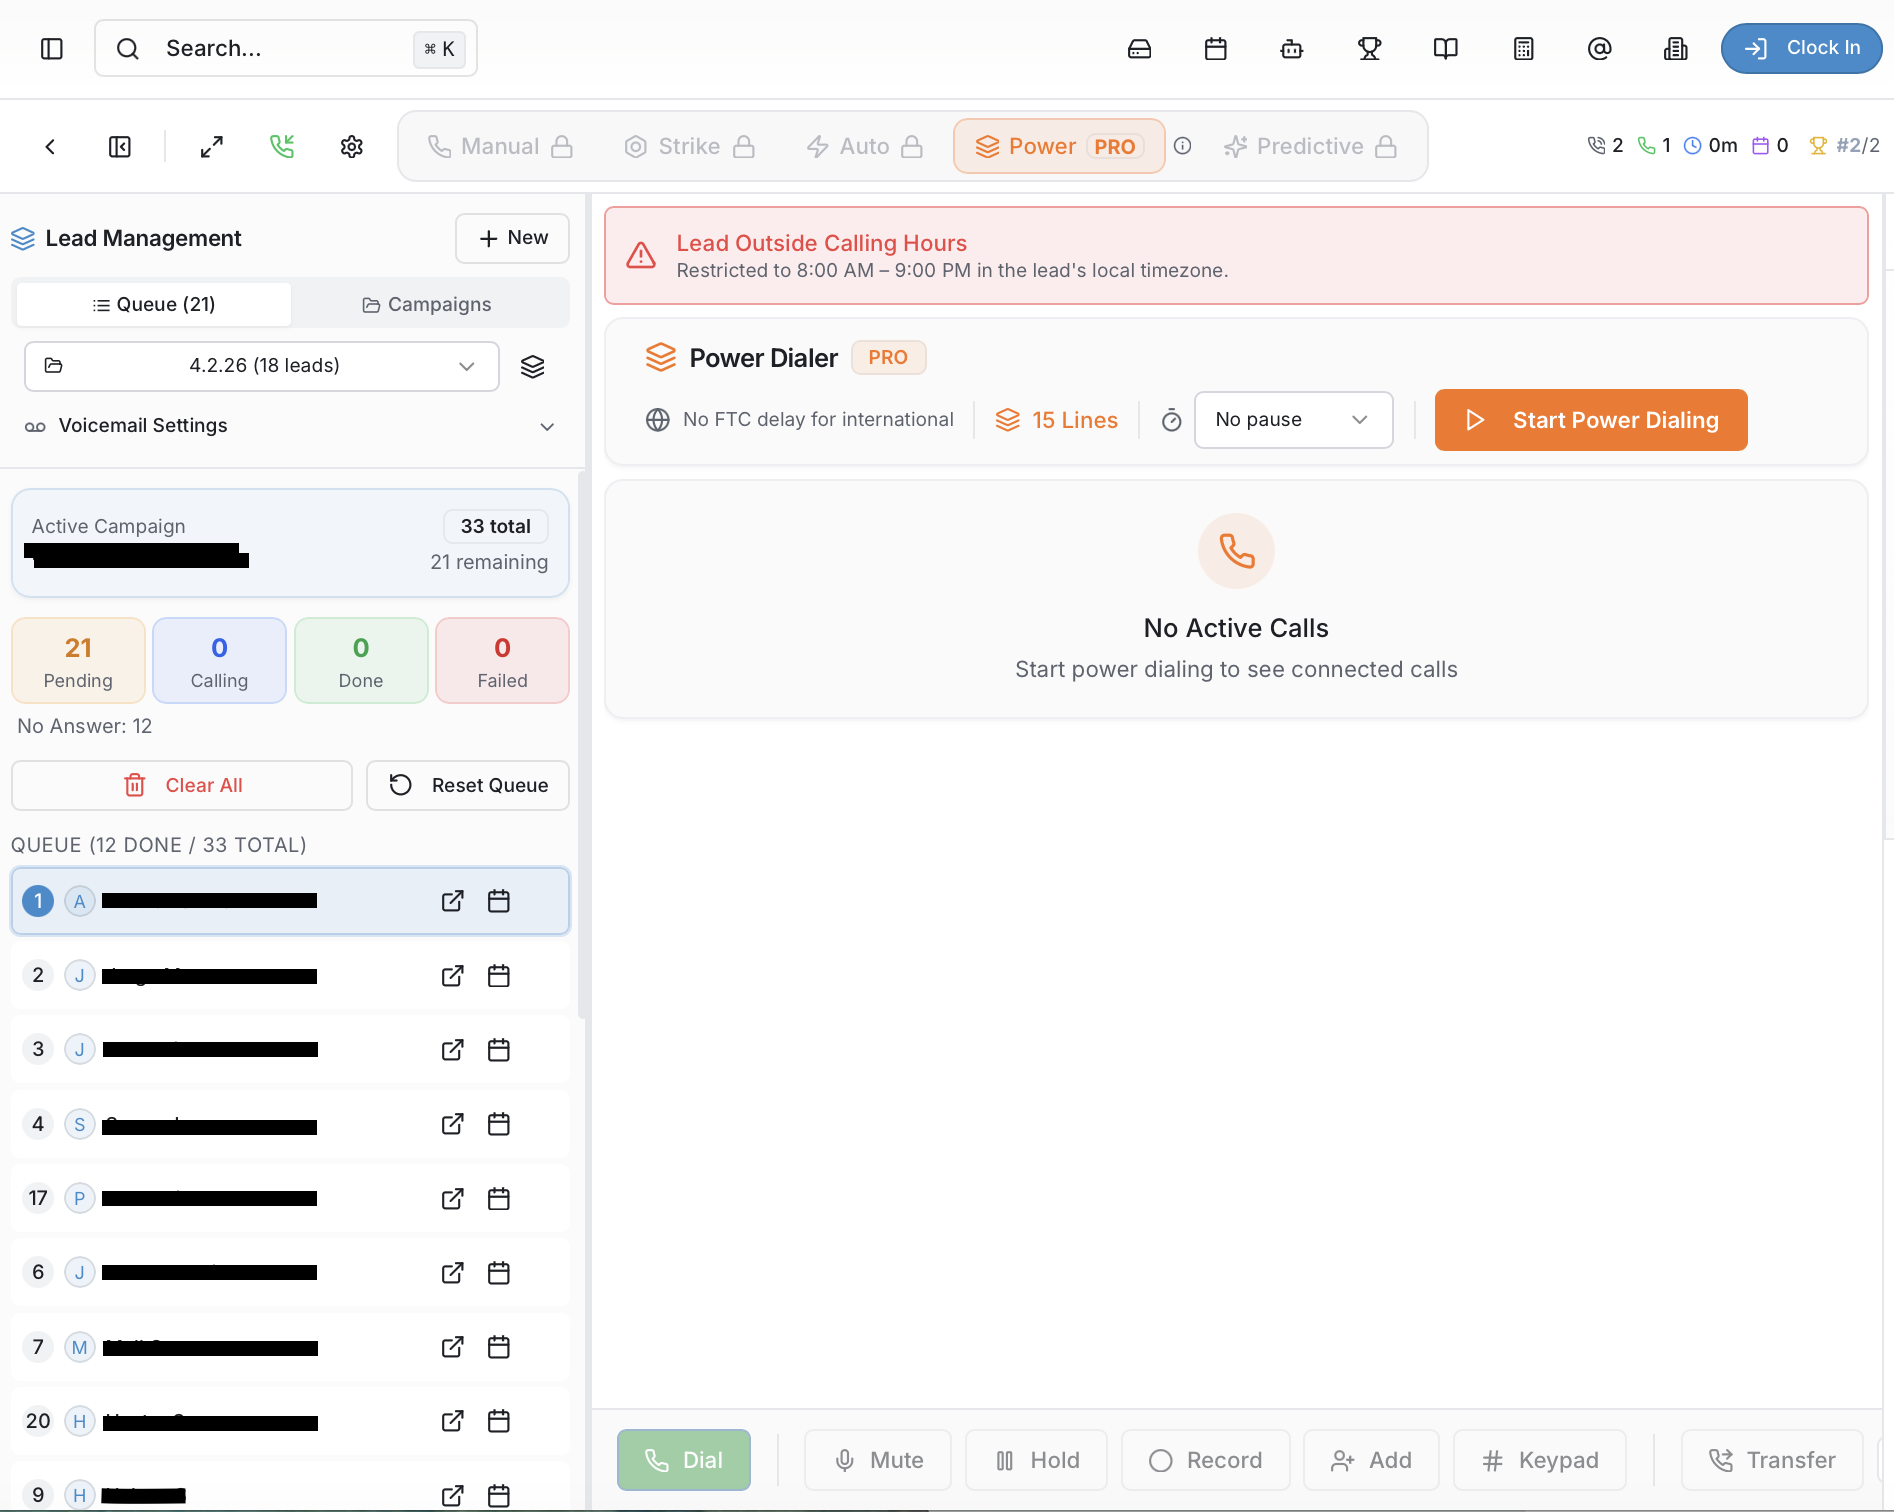
Task: Click the mentions @ icon
Action: coord(1598,48)
